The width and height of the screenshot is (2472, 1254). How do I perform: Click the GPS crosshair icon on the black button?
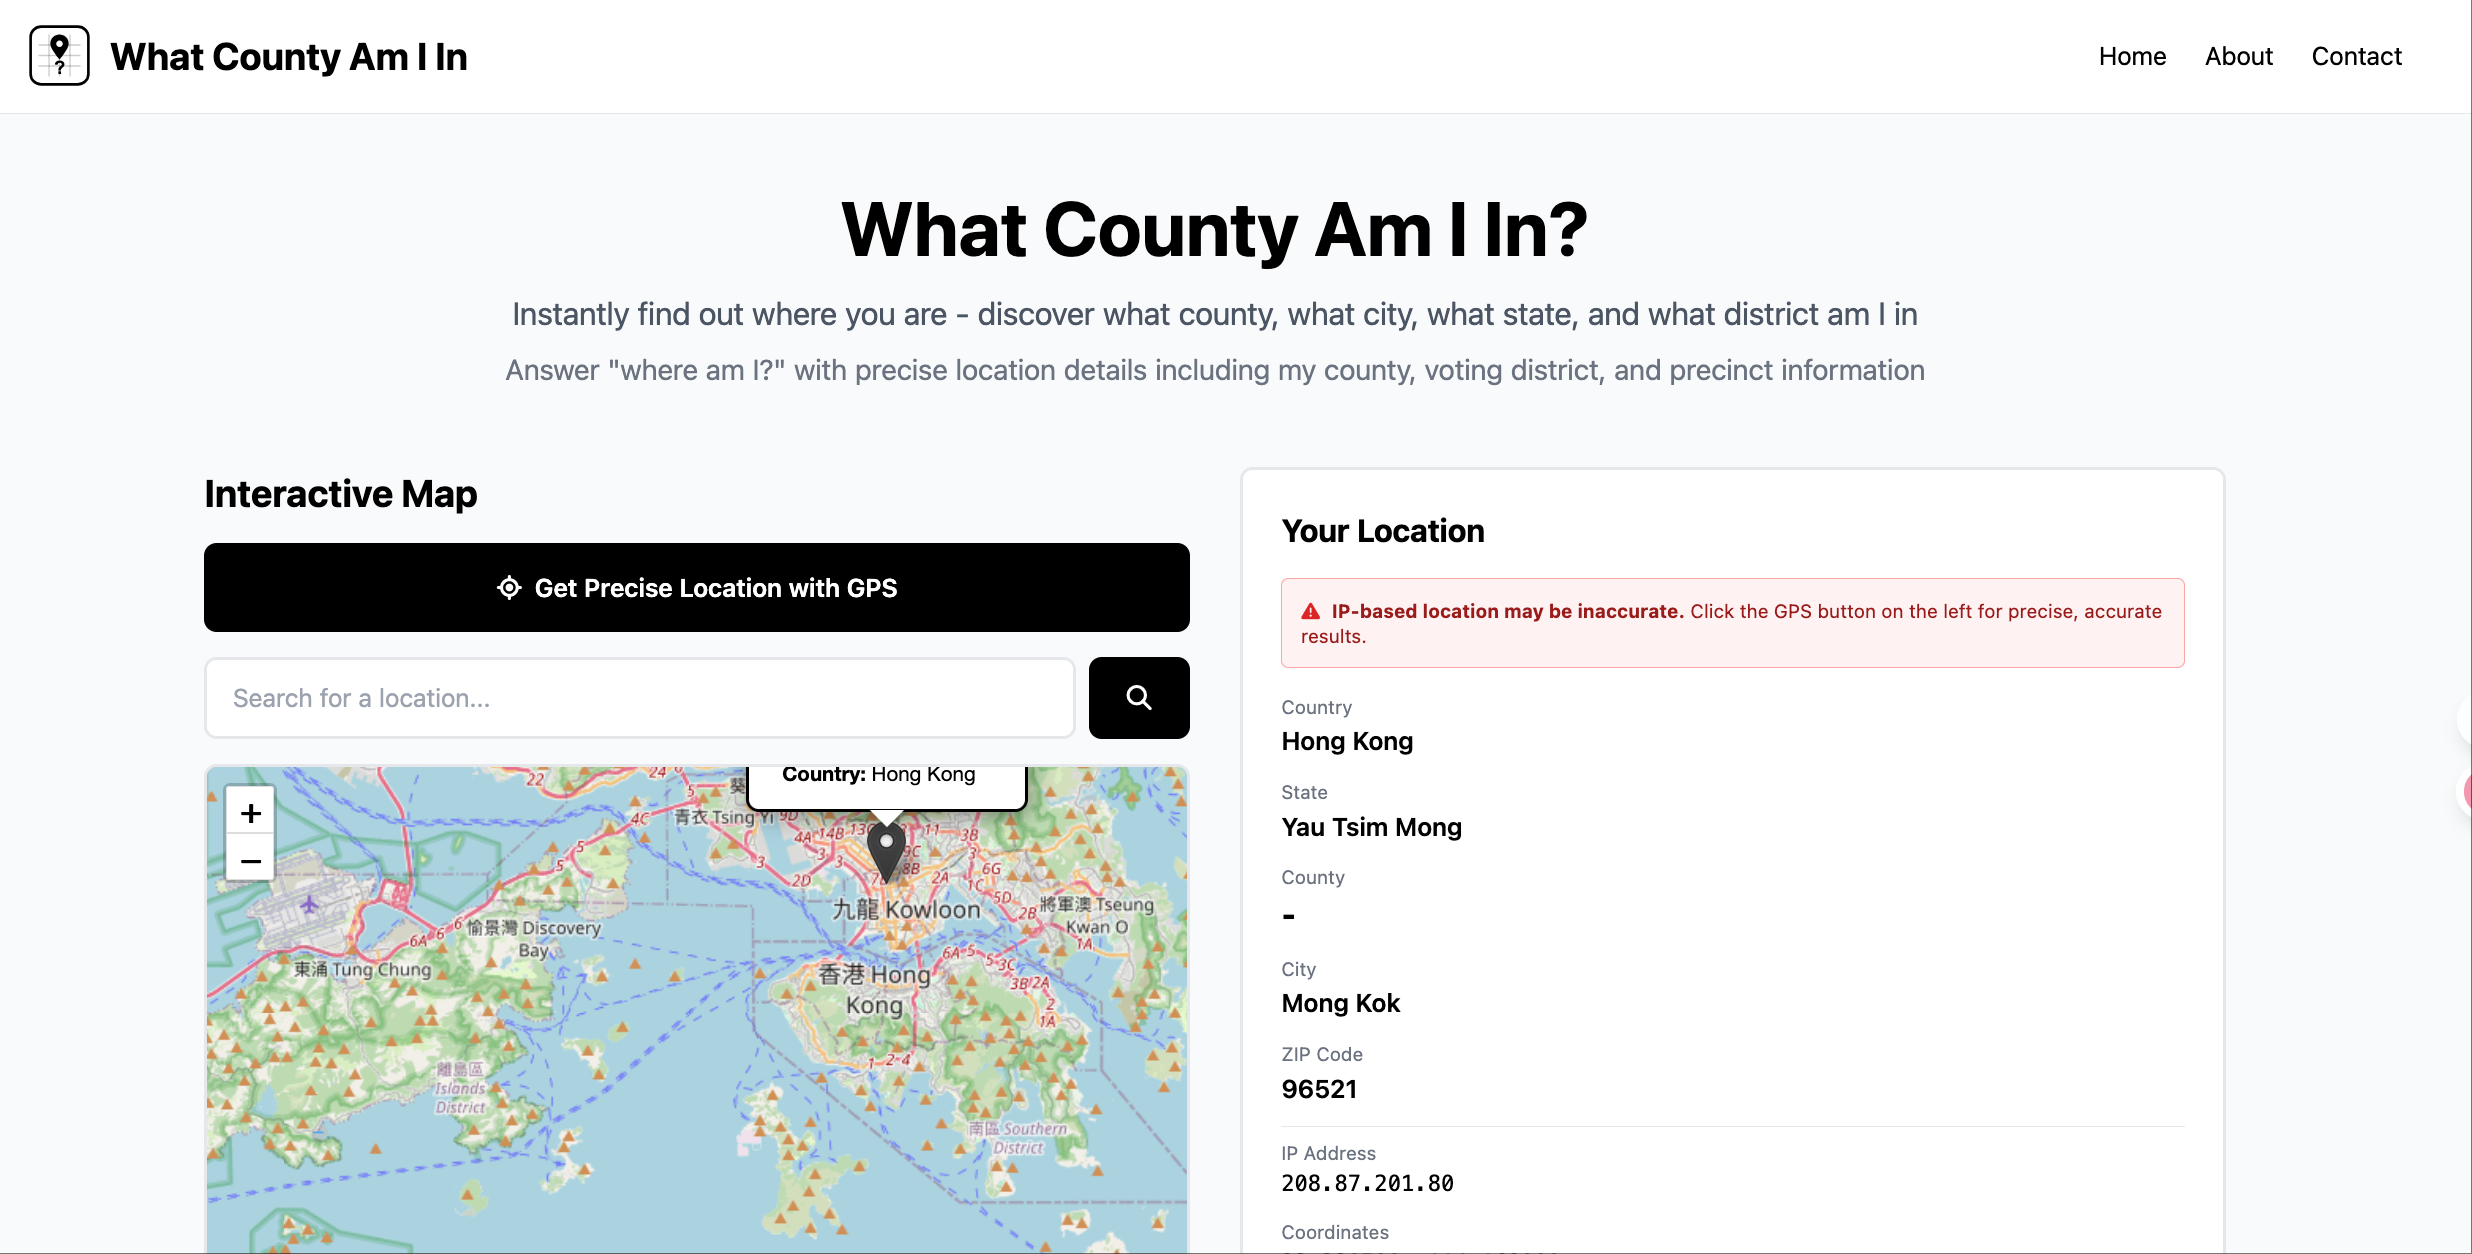[x=510, y=588]
